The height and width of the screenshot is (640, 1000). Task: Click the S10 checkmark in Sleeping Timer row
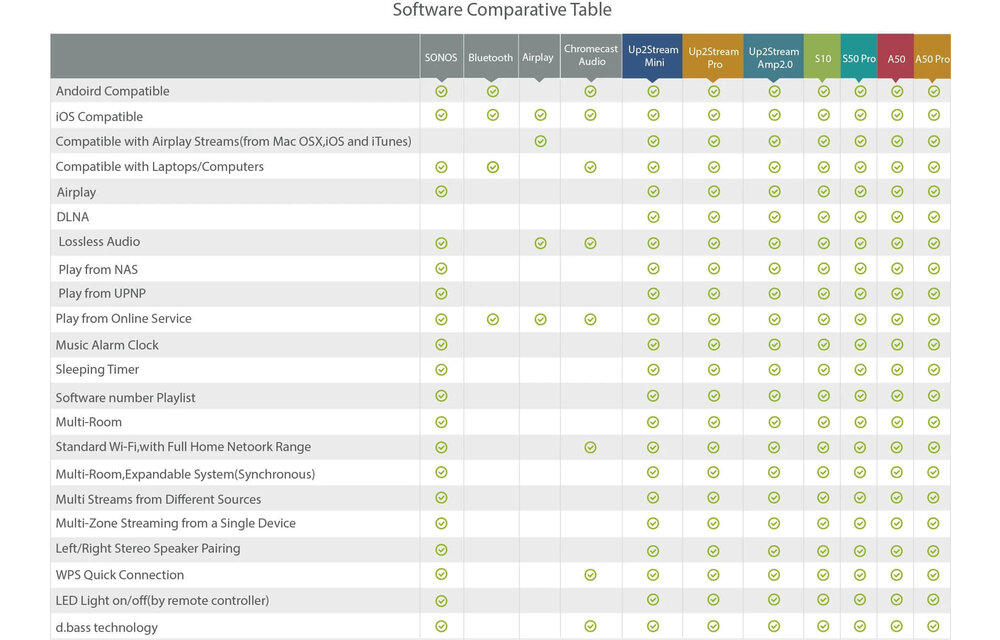click(x=823, y=370)
